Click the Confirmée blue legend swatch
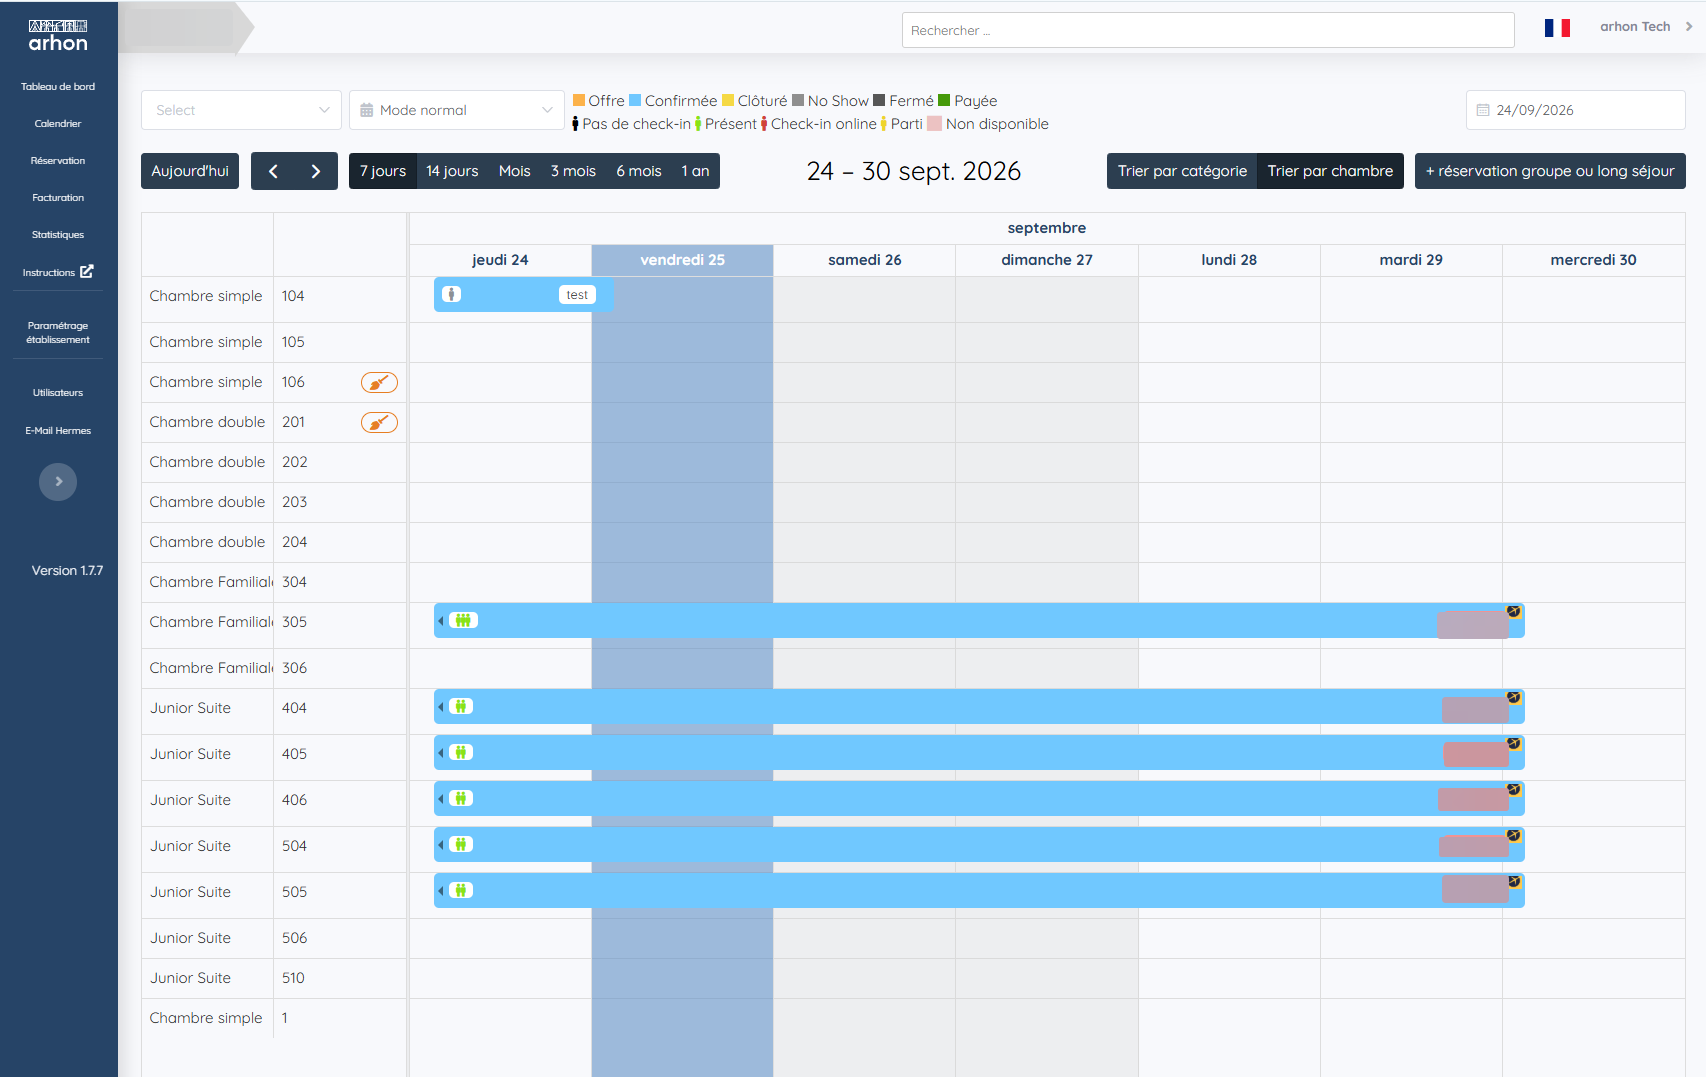Image resolution: width=1706 pixels, height=1077 pixels. (x=635, y=100)
